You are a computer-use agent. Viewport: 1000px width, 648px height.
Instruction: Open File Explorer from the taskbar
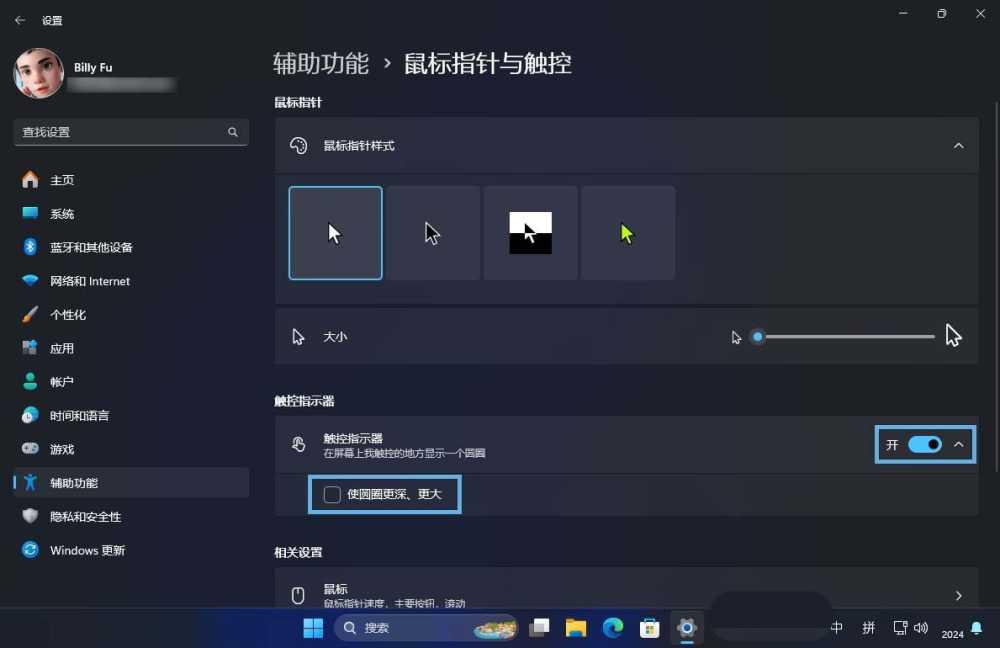(575, 628)
